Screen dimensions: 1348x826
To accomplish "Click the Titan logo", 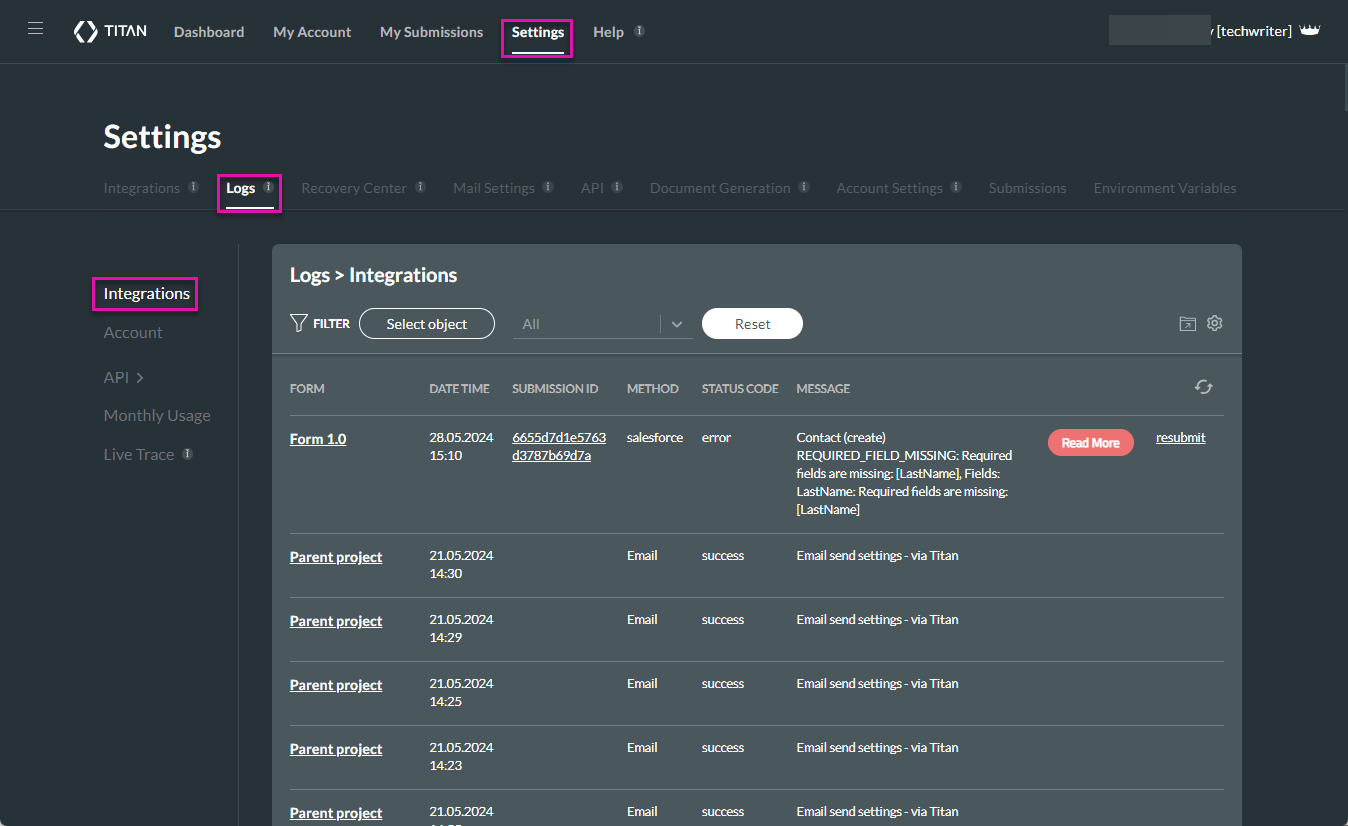I will click(110, 30).
